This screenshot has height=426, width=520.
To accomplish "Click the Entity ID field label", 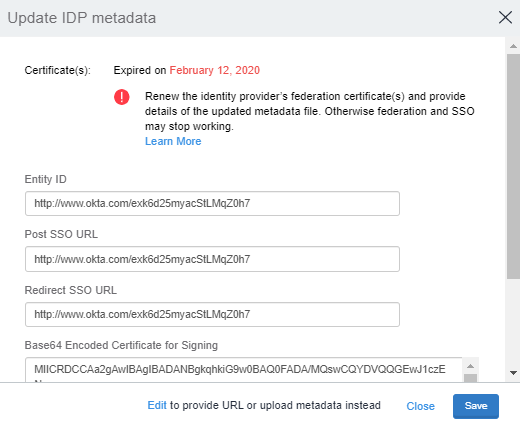I will 46,179.
